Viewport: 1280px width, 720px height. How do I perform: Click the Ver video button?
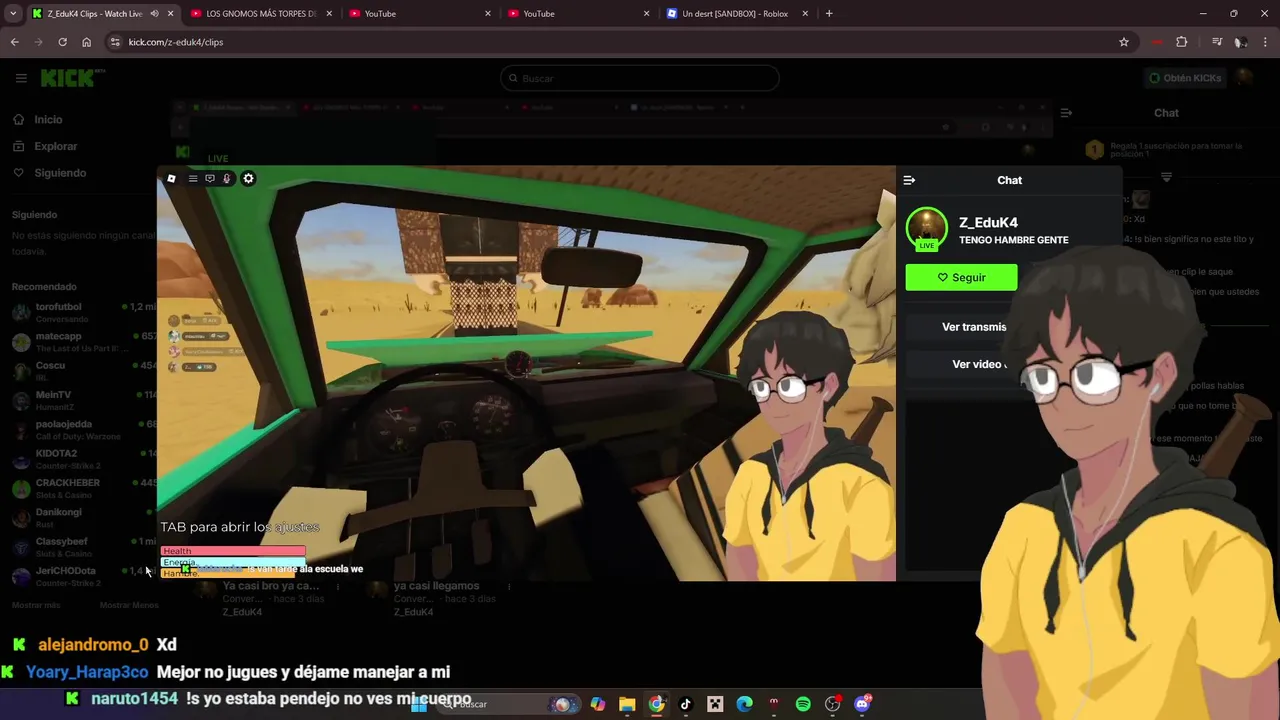(x=979, y=364)
